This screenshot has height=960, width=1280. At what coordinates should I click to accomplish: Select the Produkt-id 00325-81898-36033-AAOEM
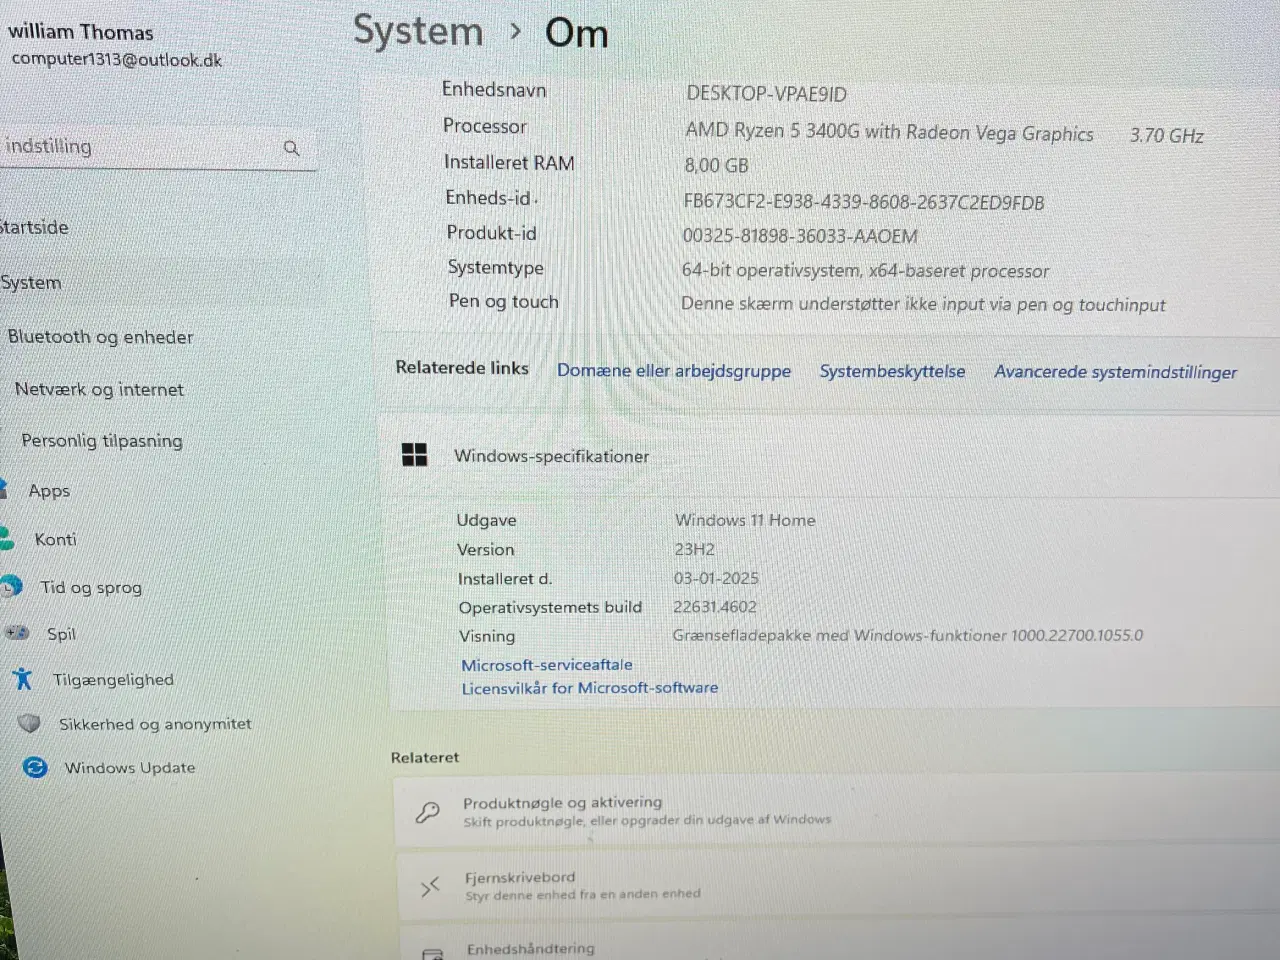point(799,236)
